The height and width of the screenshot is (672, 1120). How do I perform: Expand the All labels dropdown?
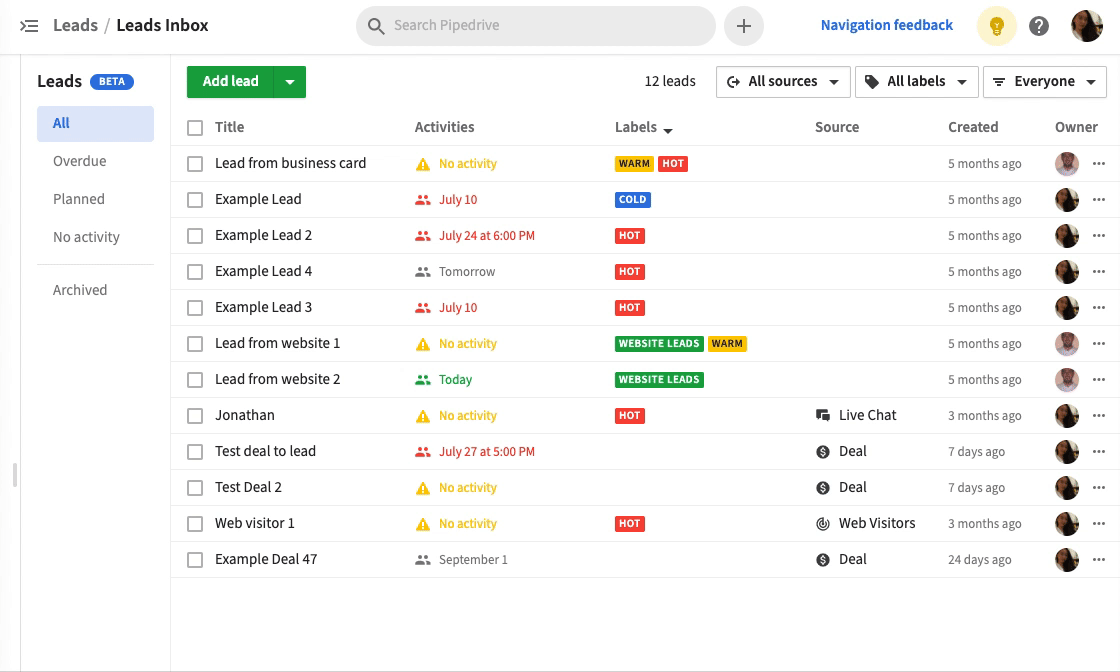[x=916, y=81]
